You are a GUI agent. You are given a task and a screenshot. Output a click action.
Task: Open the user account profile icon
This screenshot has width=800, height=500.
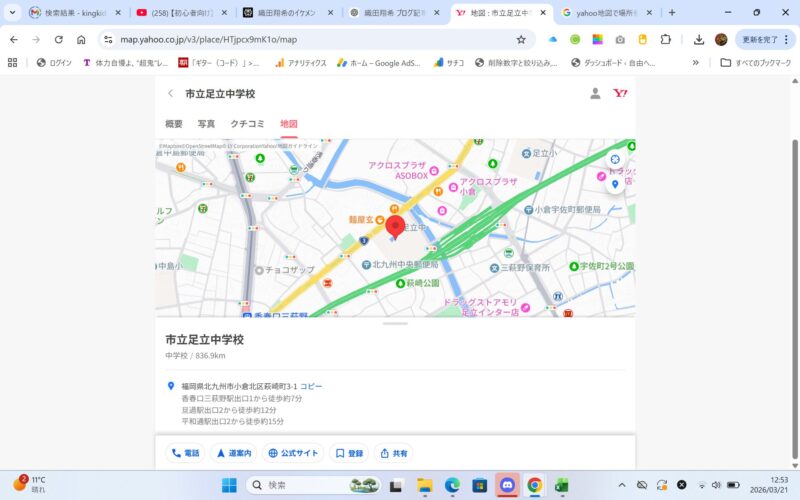pos(595,93)
